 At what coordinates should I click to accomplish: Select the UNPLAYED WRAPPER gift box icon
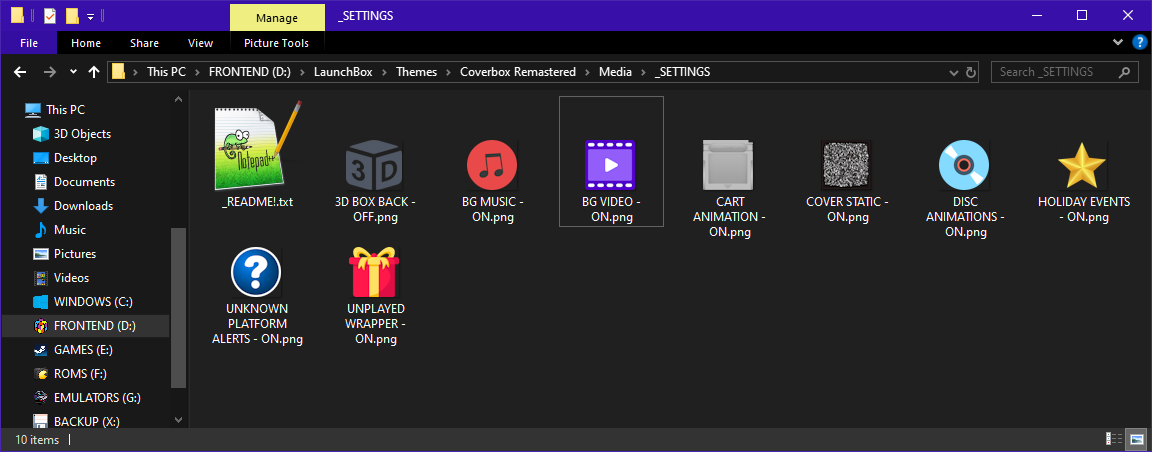(x=375, y=272)
